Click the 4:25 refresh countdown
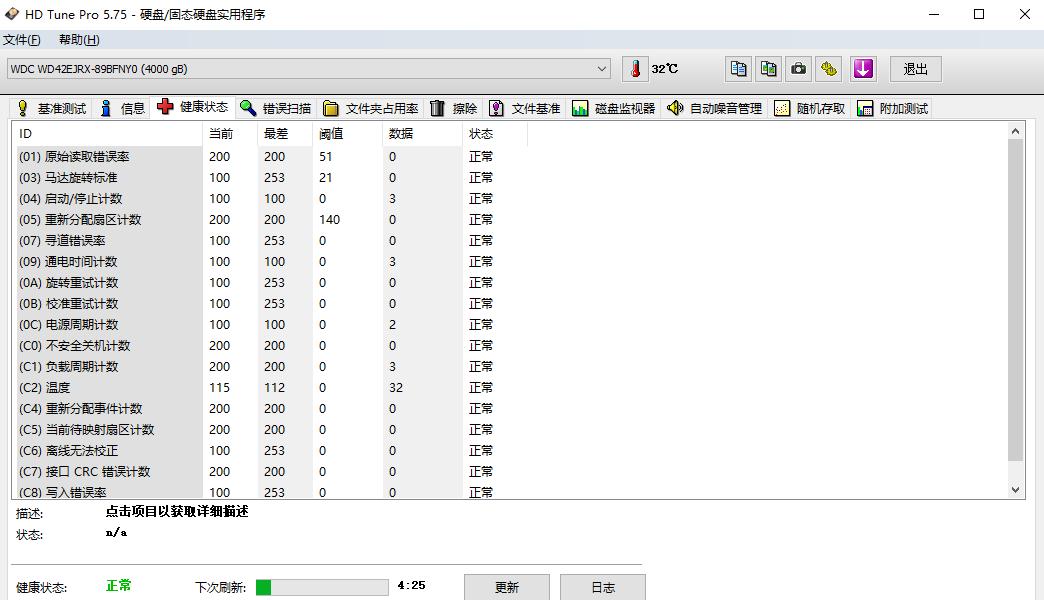Viewport: 1044px width, 600px height. click(411, 585)
